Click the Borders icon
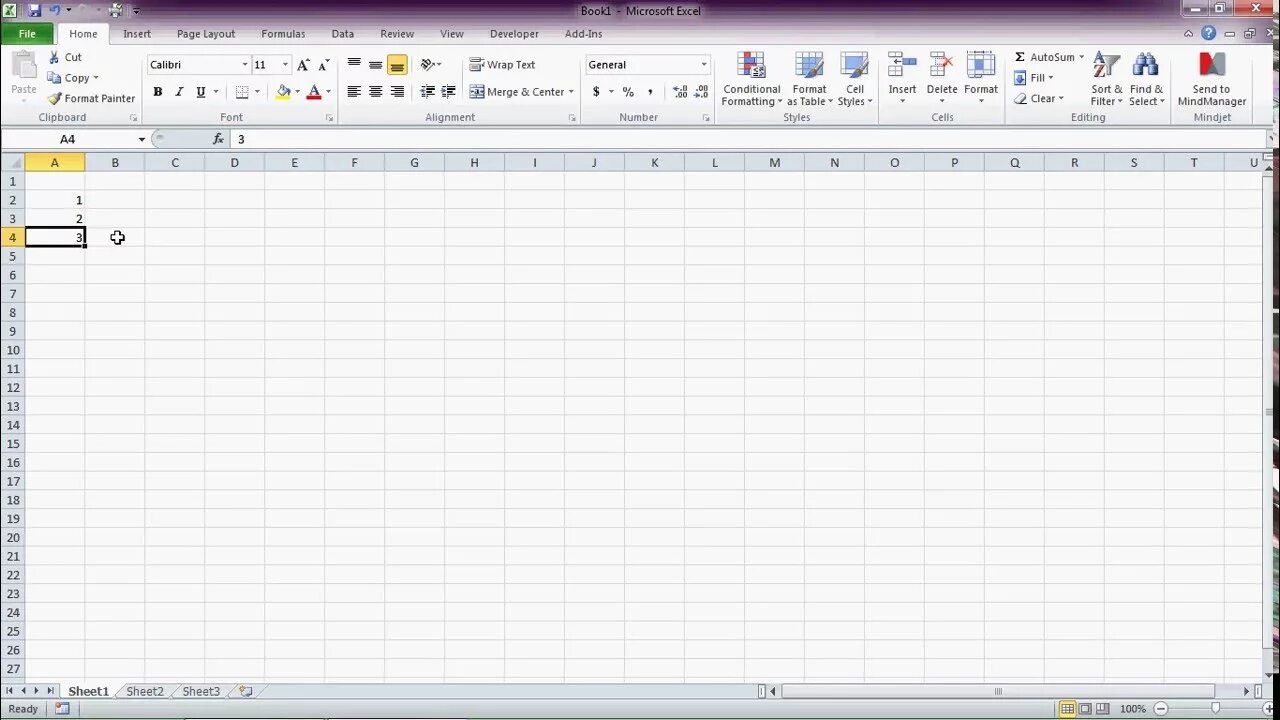 [x=242, y=92]
